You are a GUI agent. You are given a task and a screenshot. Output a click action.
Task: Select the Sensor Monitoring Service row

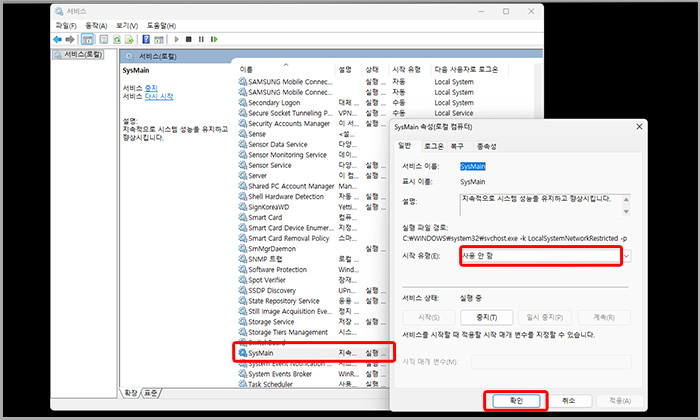point(314,155)
